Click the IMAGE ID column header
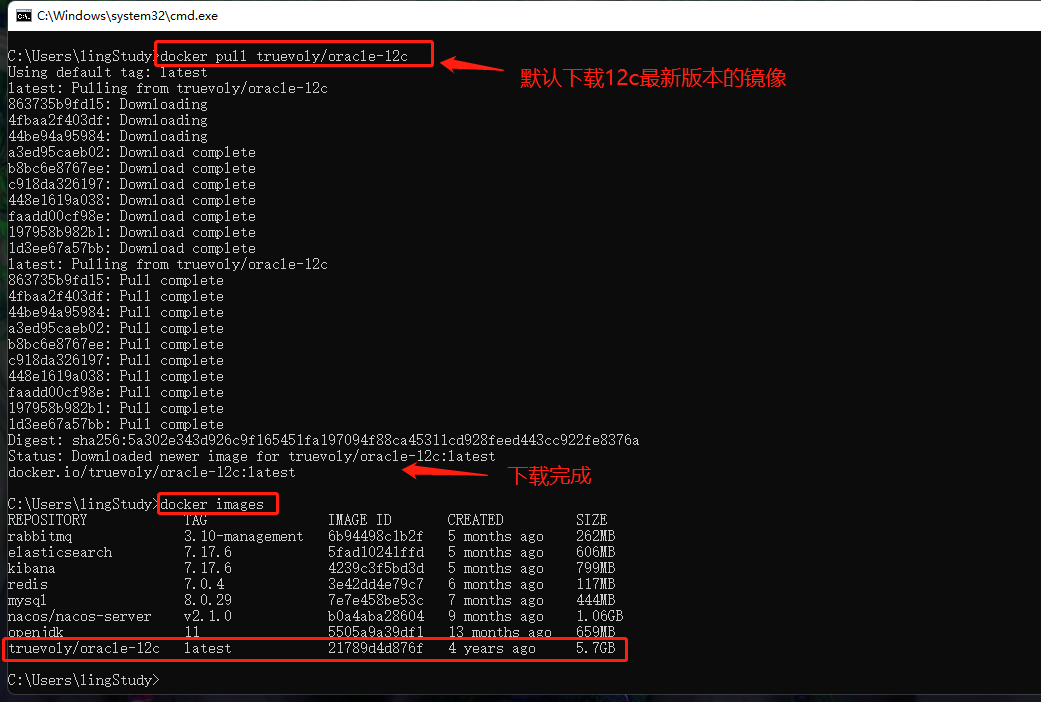This screenshot has height=702, width=1041. click(360, 520)
